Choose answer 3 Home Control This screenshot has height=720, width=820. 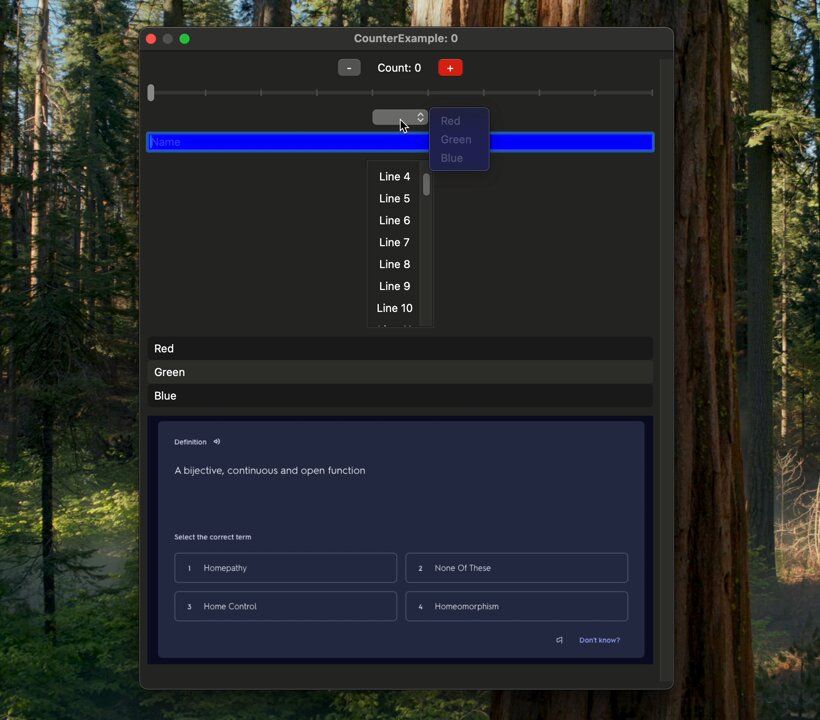(x=286, y=607)
